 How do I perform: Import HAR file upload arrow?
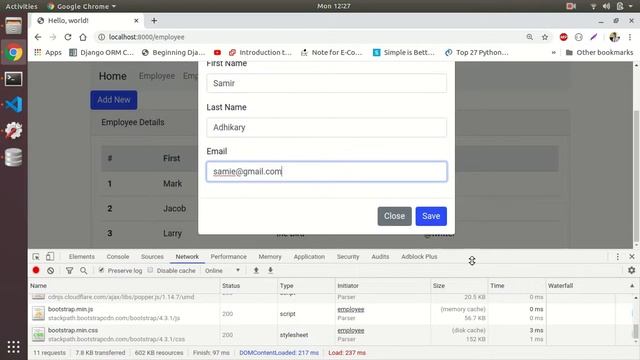coord(256,270)
